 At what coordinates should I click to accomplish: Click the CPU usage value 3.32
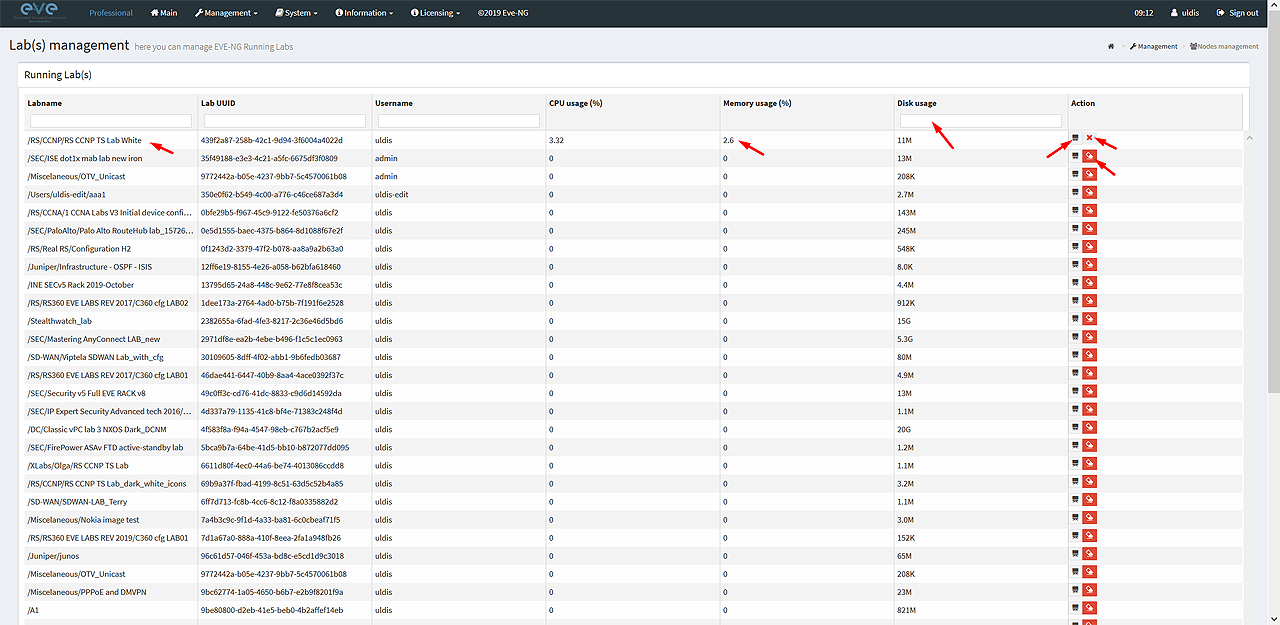coord(556,140)
